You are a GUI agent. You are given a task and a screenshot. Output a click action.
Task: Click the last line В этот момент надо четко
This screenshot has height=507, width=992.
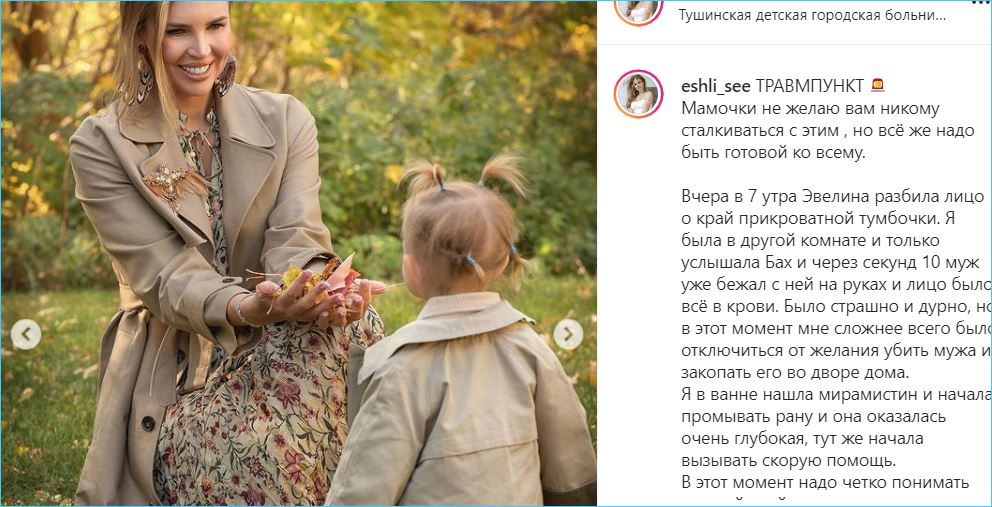[826, 482]
